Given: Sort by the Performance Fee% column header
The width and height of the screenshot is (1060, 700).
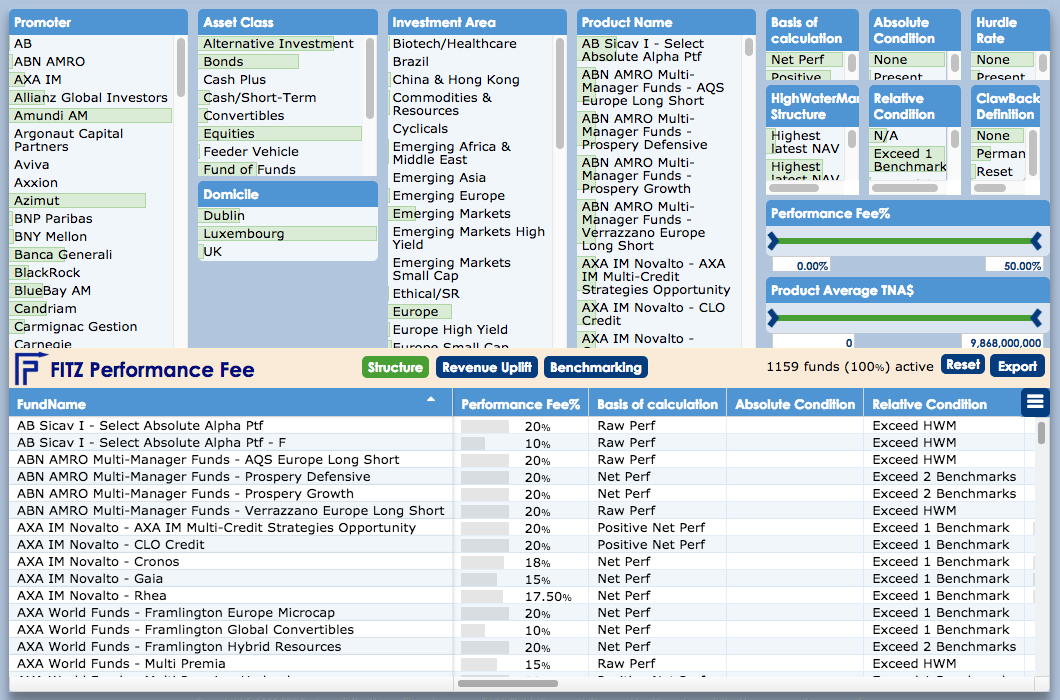Looking at the screenshot, I should click(520, 405).
